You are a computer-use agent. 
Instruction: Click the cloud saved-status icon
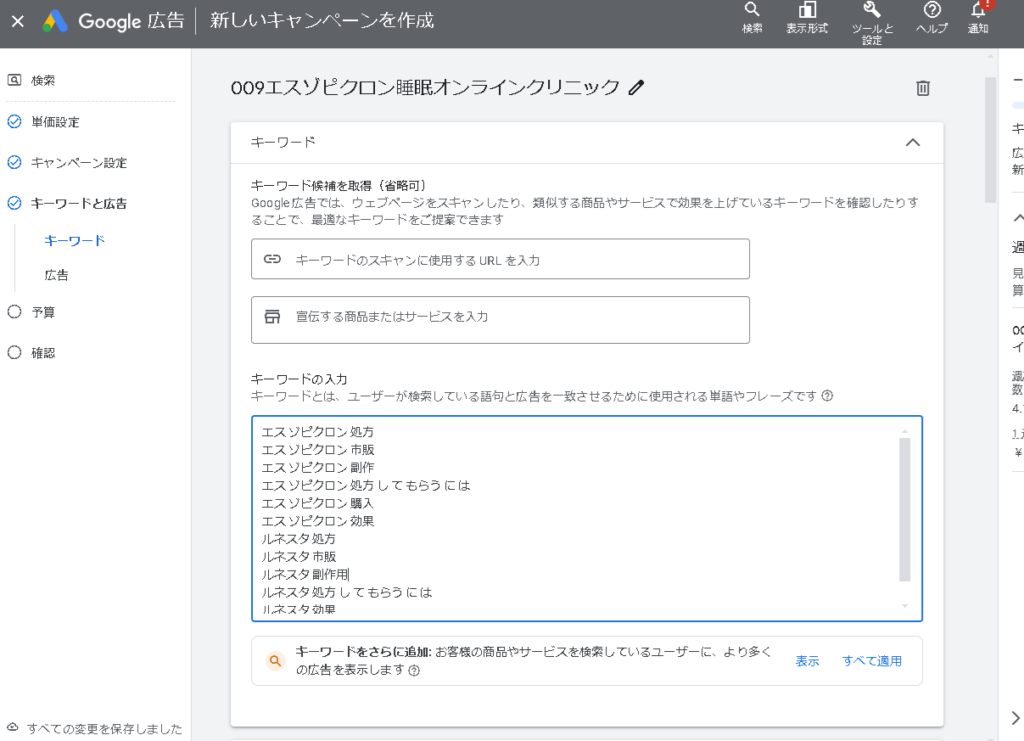12,727
